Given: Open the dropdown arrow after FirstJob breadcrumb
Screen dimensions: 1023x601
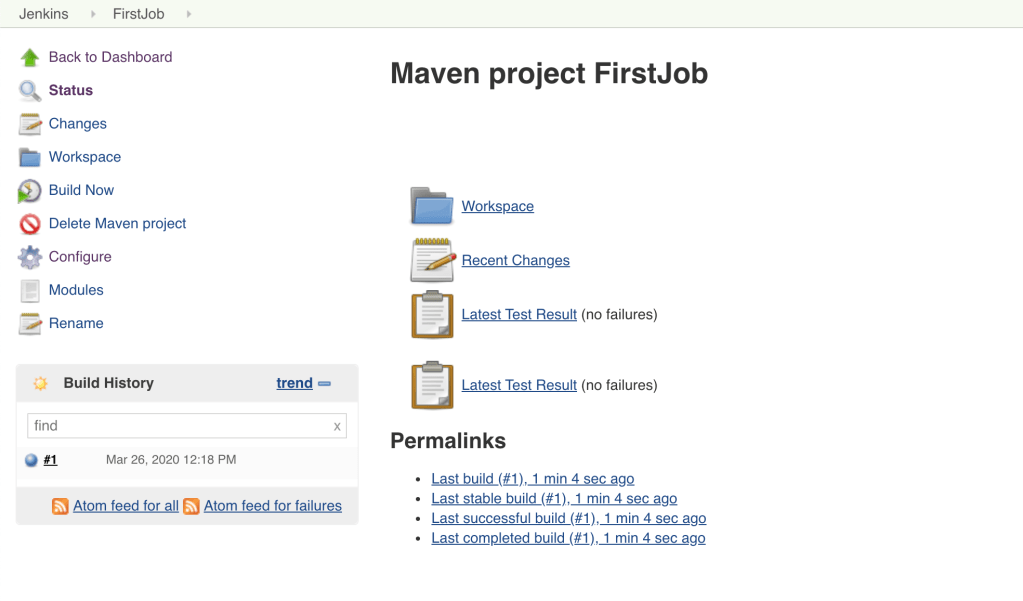Looking at the screenshot, I should [x=188, y=14].
